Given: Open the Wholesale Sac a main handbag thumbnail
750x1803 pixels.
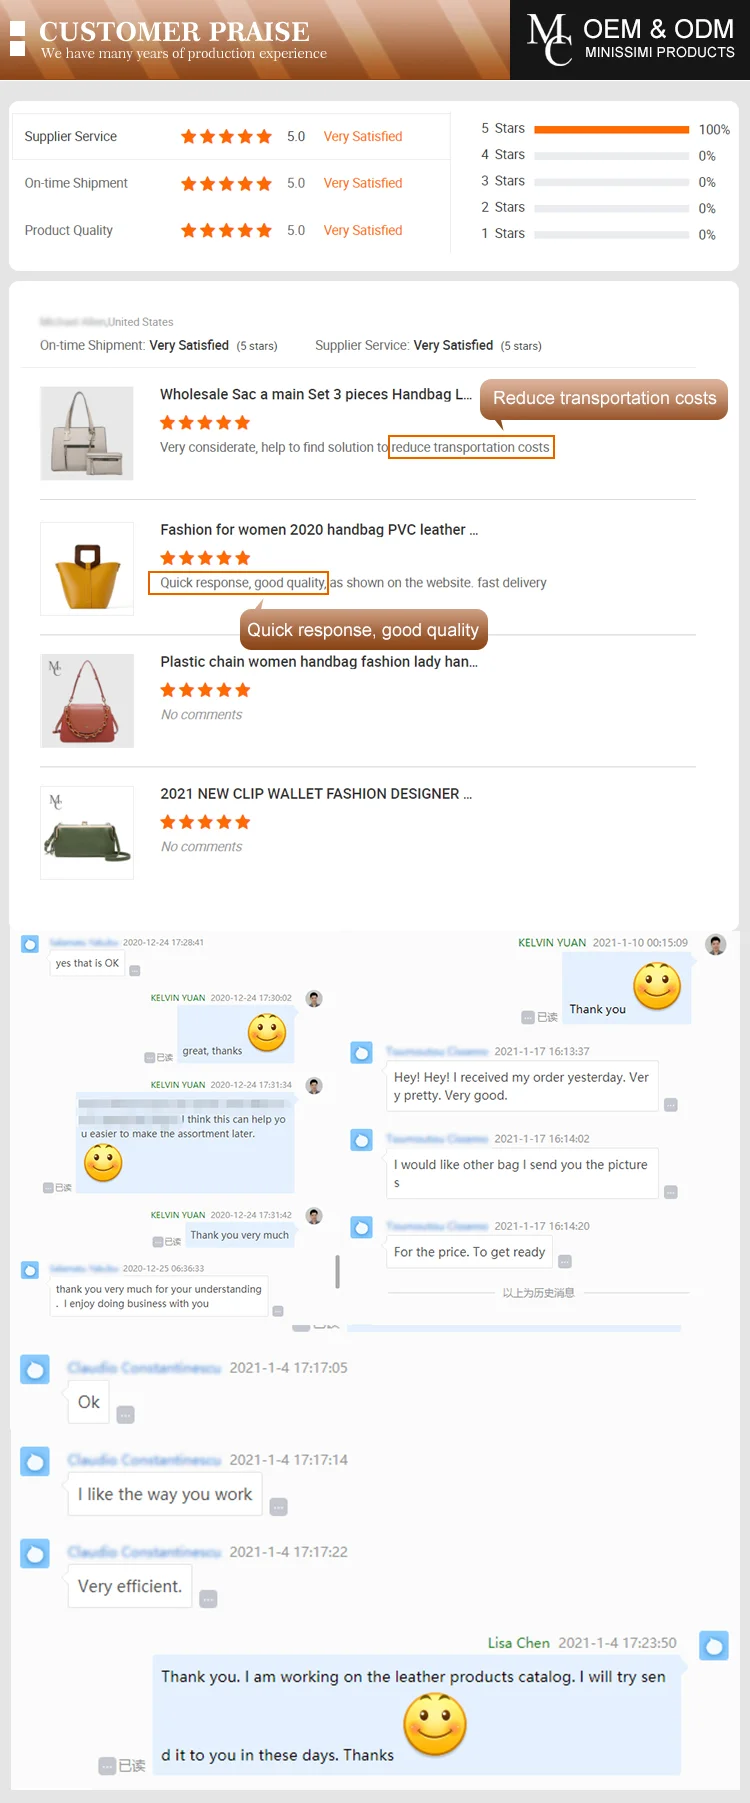Looking at the screenshot, I should 87,433.
